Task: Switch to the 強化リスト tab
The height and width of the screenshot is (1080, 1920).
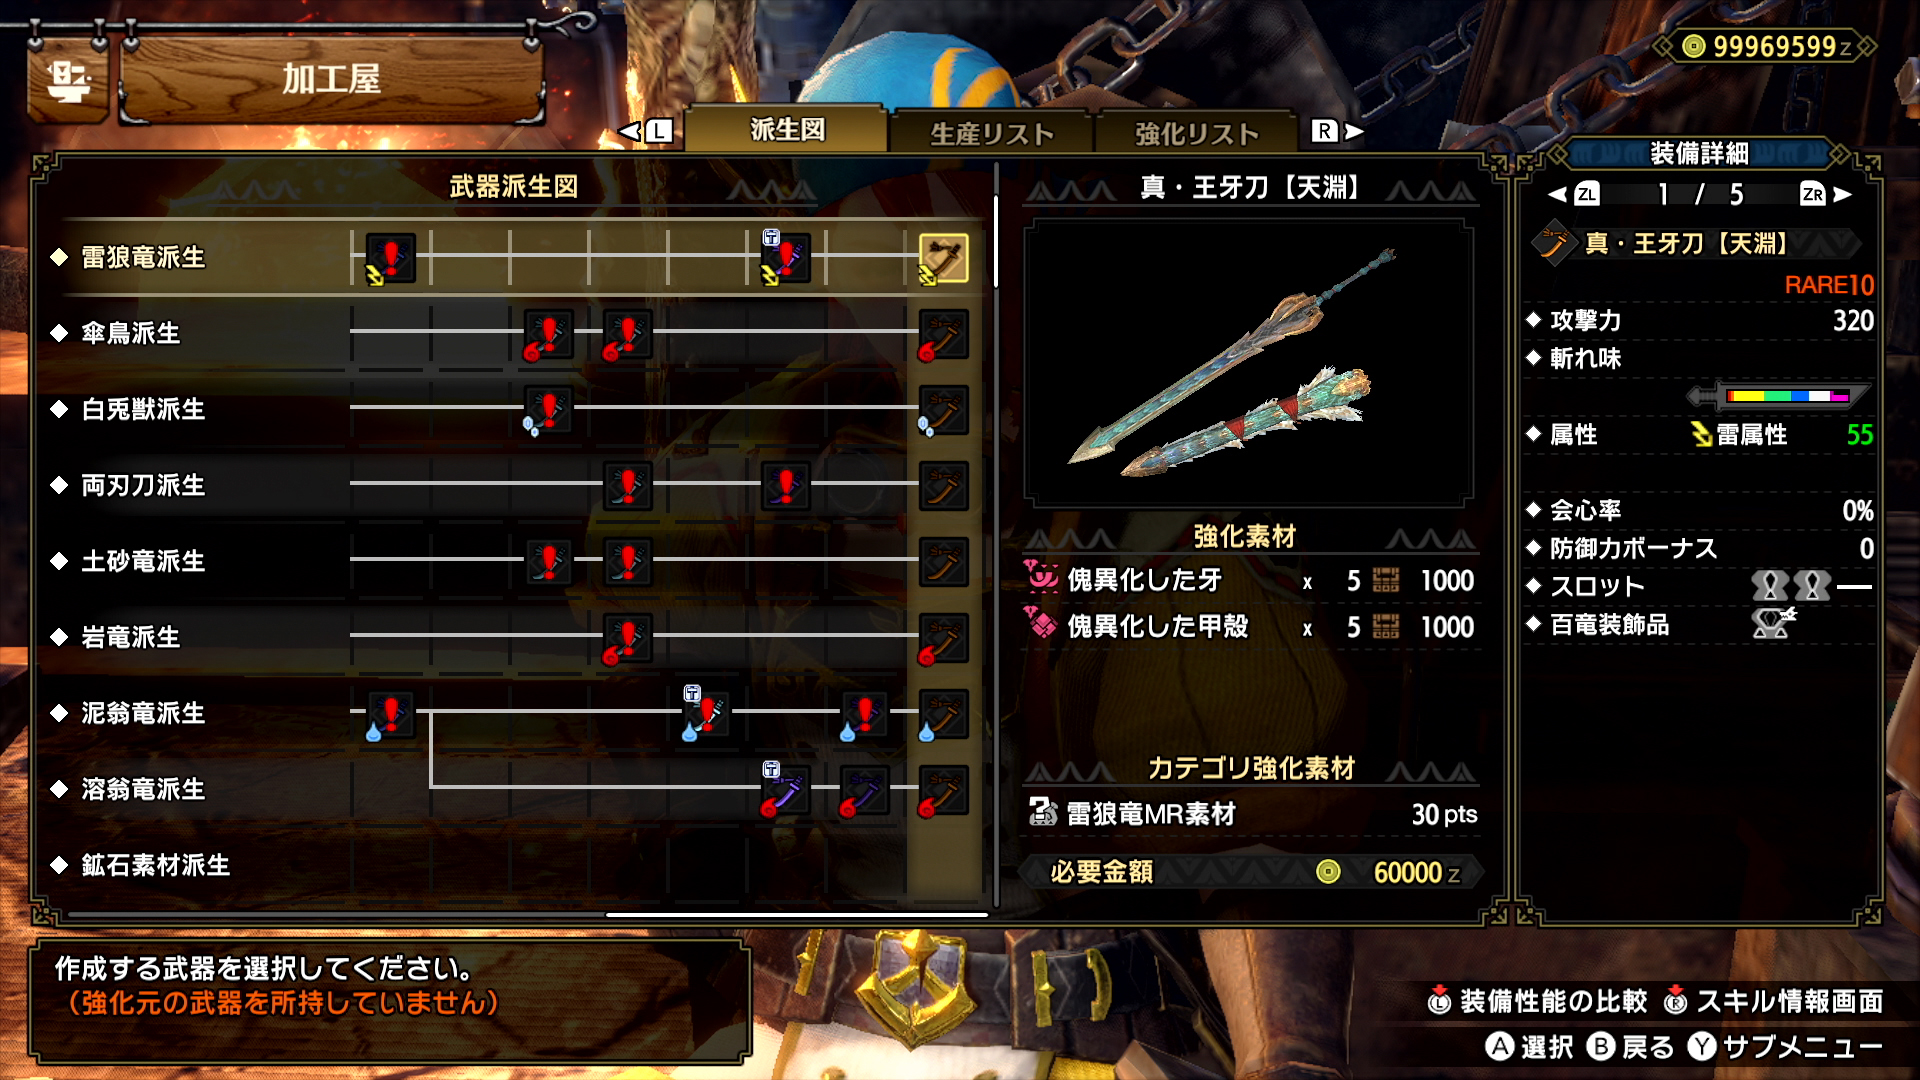Action: click(1196, 133)
